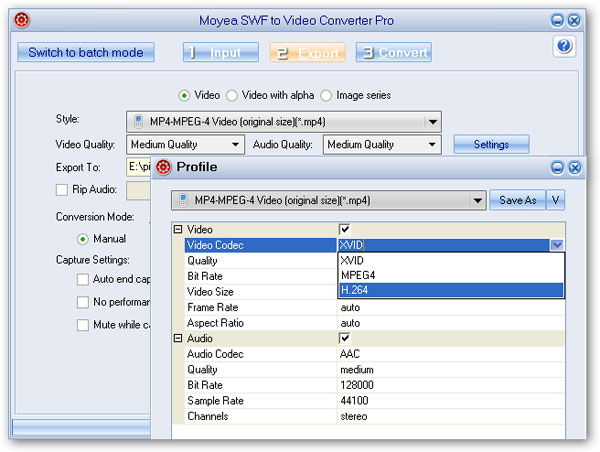The width and height of the screenshot is (600, 452).
Task: Click device icon in Style combo box
Action: (138, 122)
